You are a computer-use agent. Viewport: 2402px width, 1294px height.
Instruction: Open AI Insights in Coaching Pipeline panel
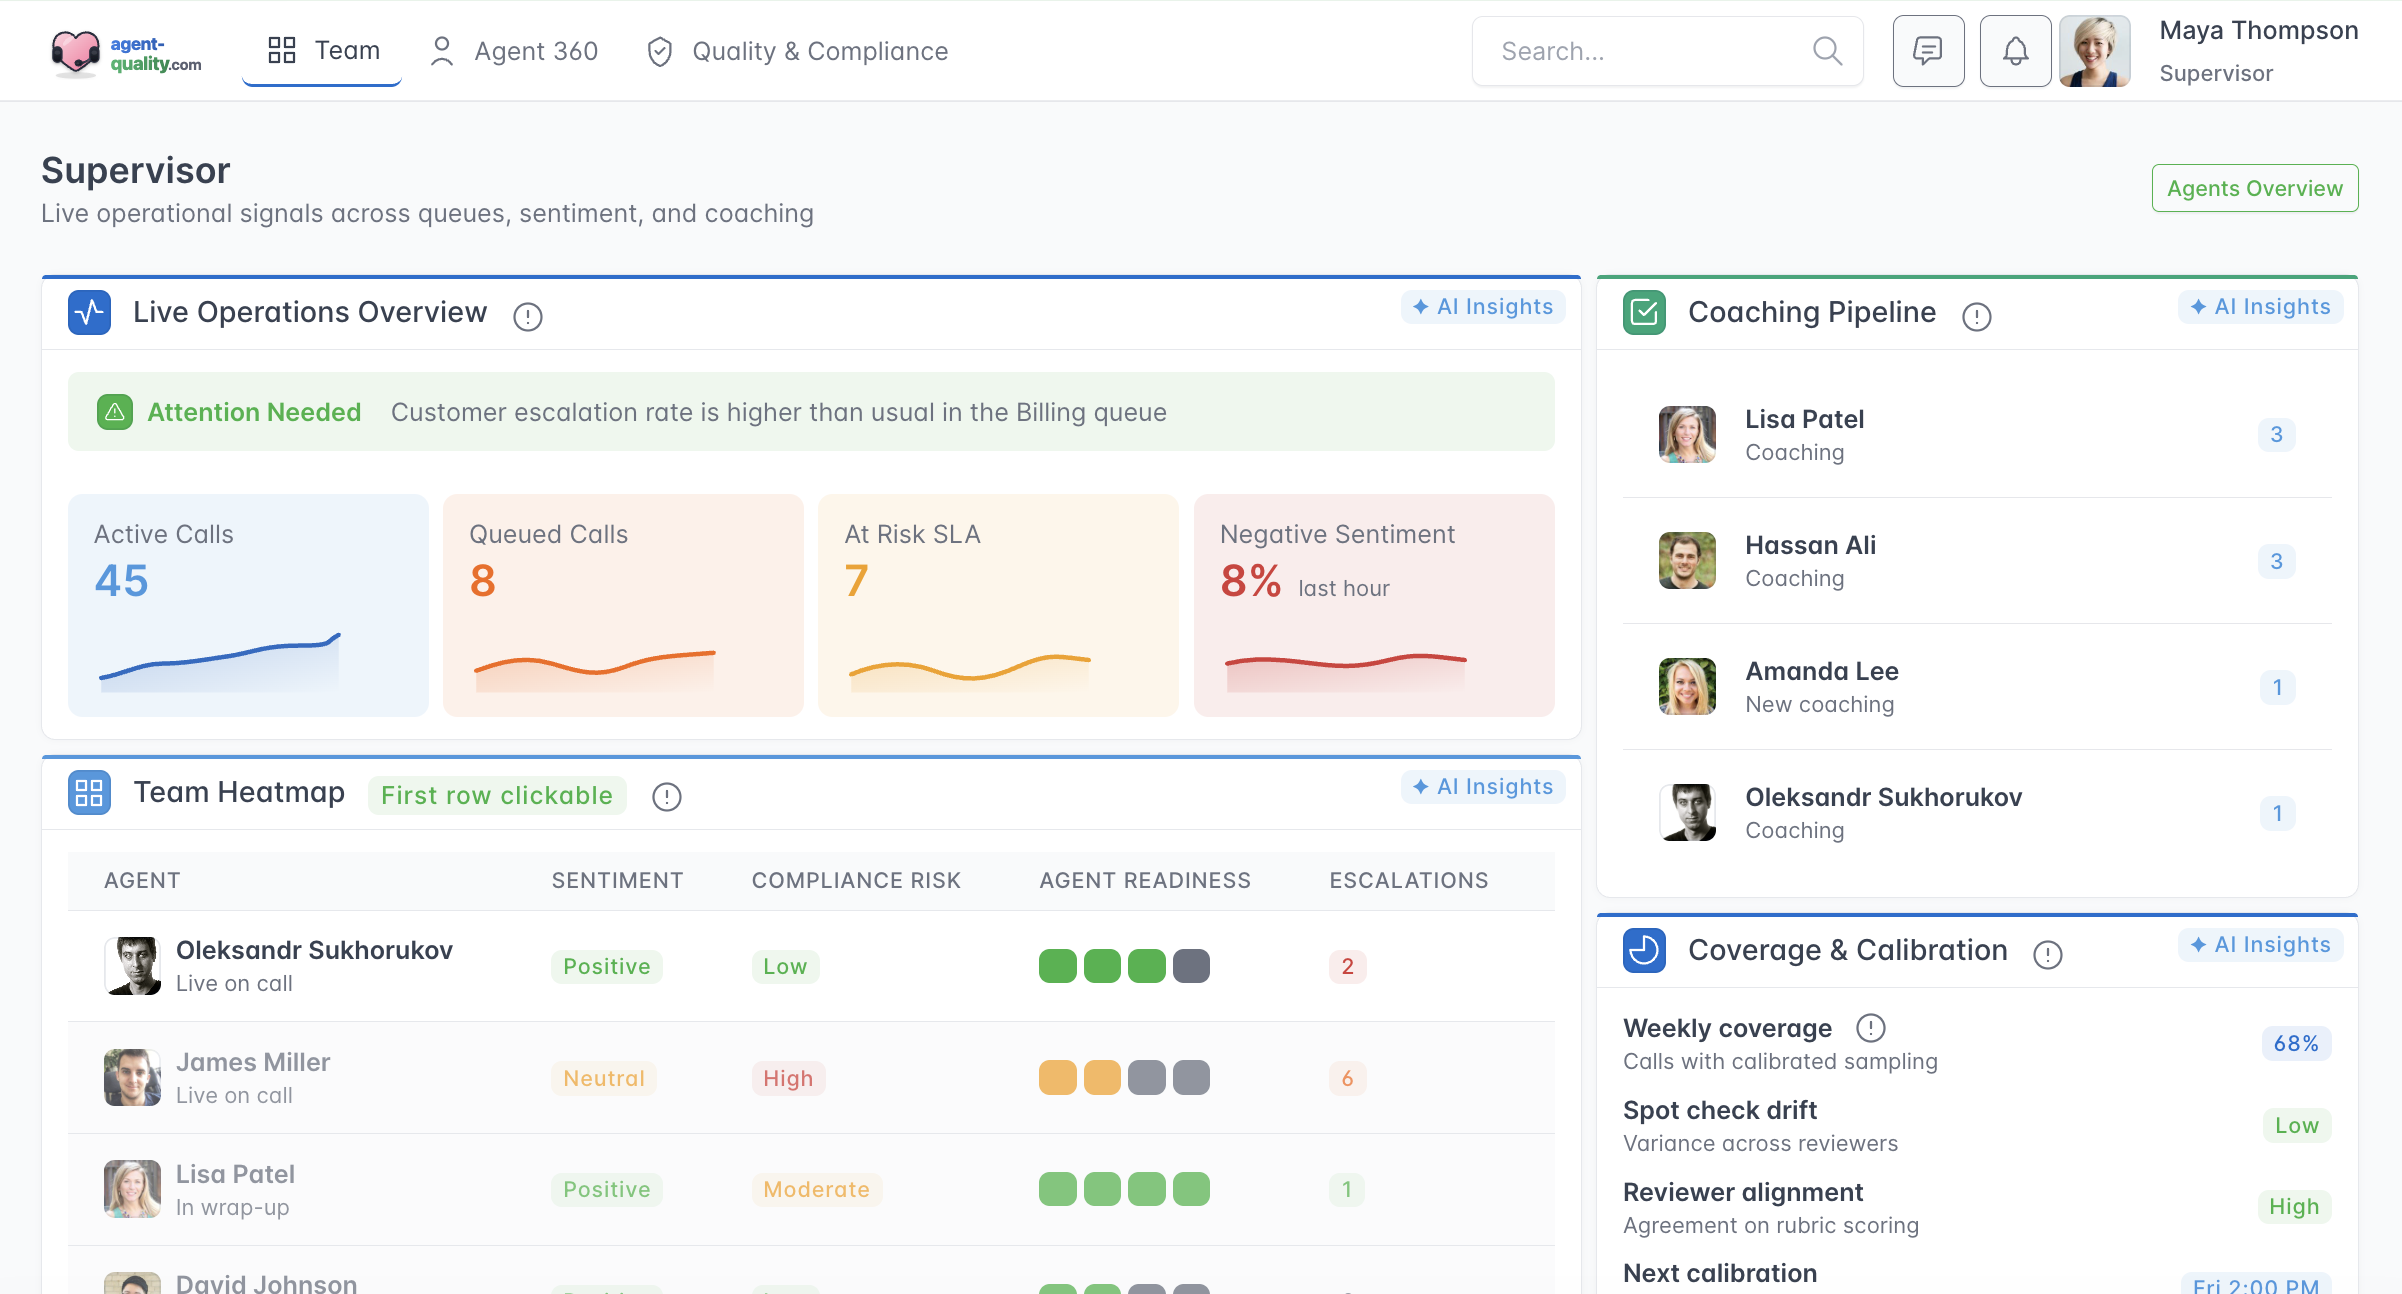pyautogui.click(x=2260, y=307)
